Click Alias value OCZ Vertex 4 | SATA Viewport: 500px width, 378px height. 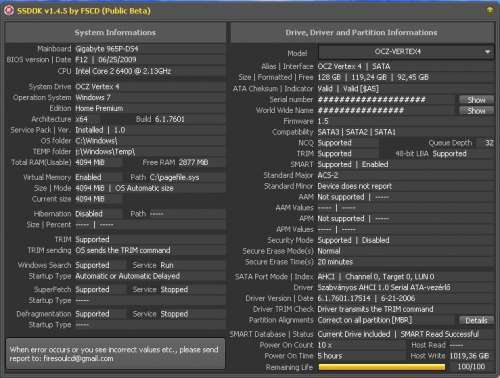click(354, 66)
